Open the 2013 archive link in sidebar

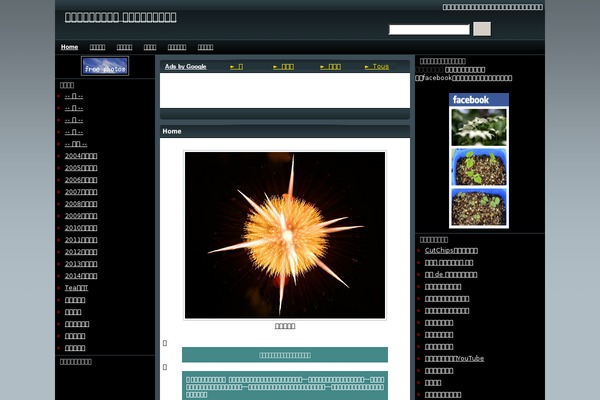tap(81, 264)
